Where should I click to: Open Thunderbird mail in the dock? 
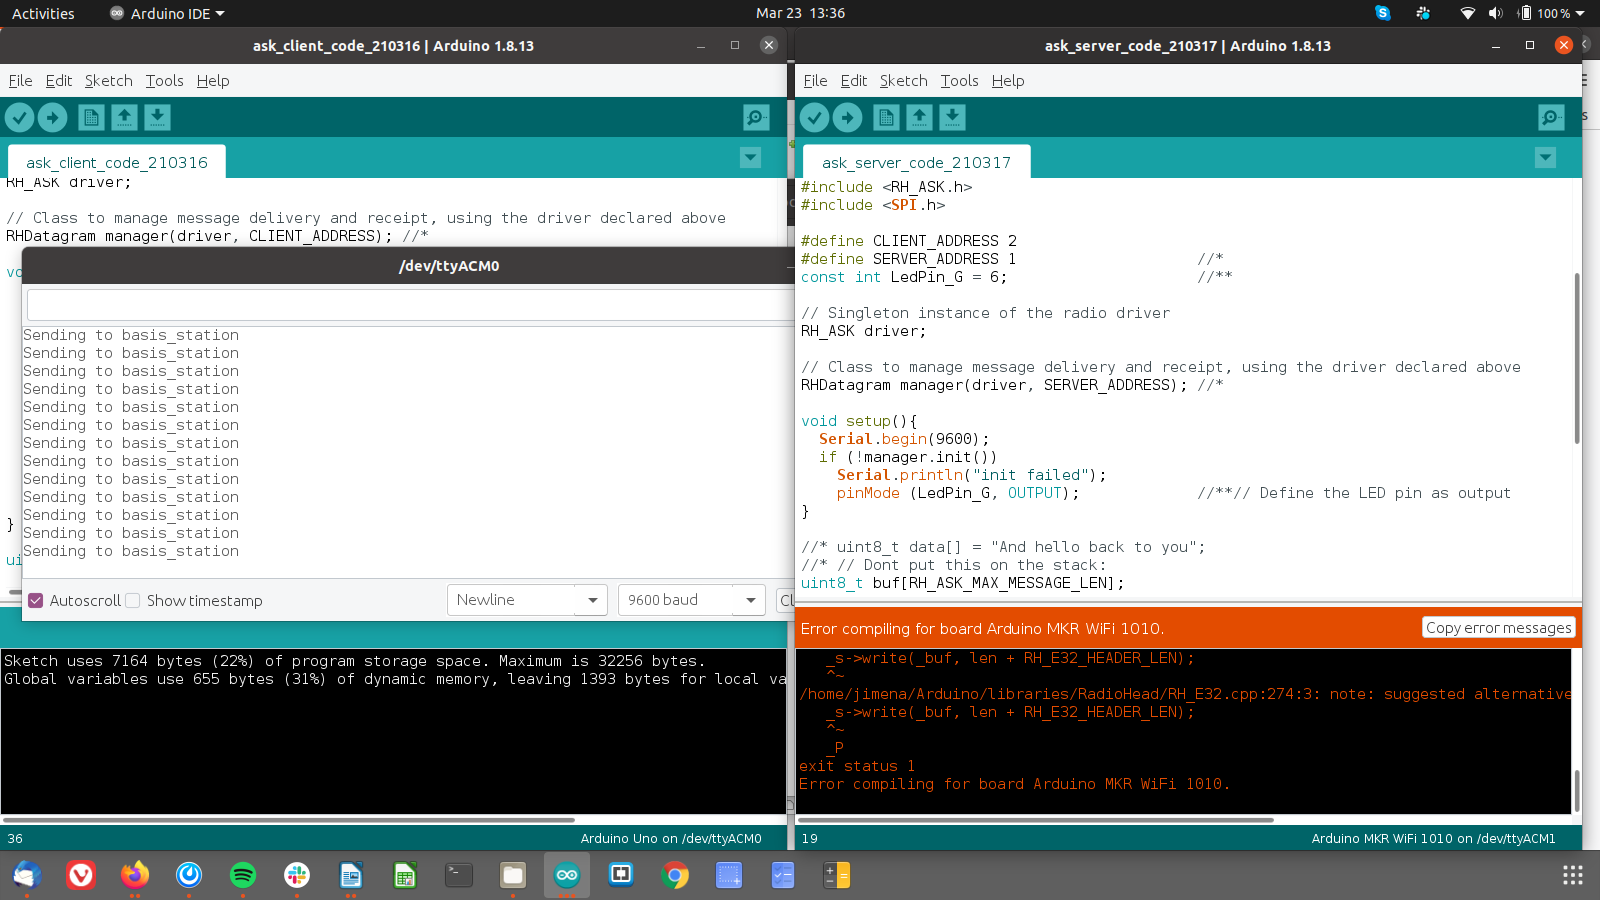pyautogui.click(x=27, y=876)
